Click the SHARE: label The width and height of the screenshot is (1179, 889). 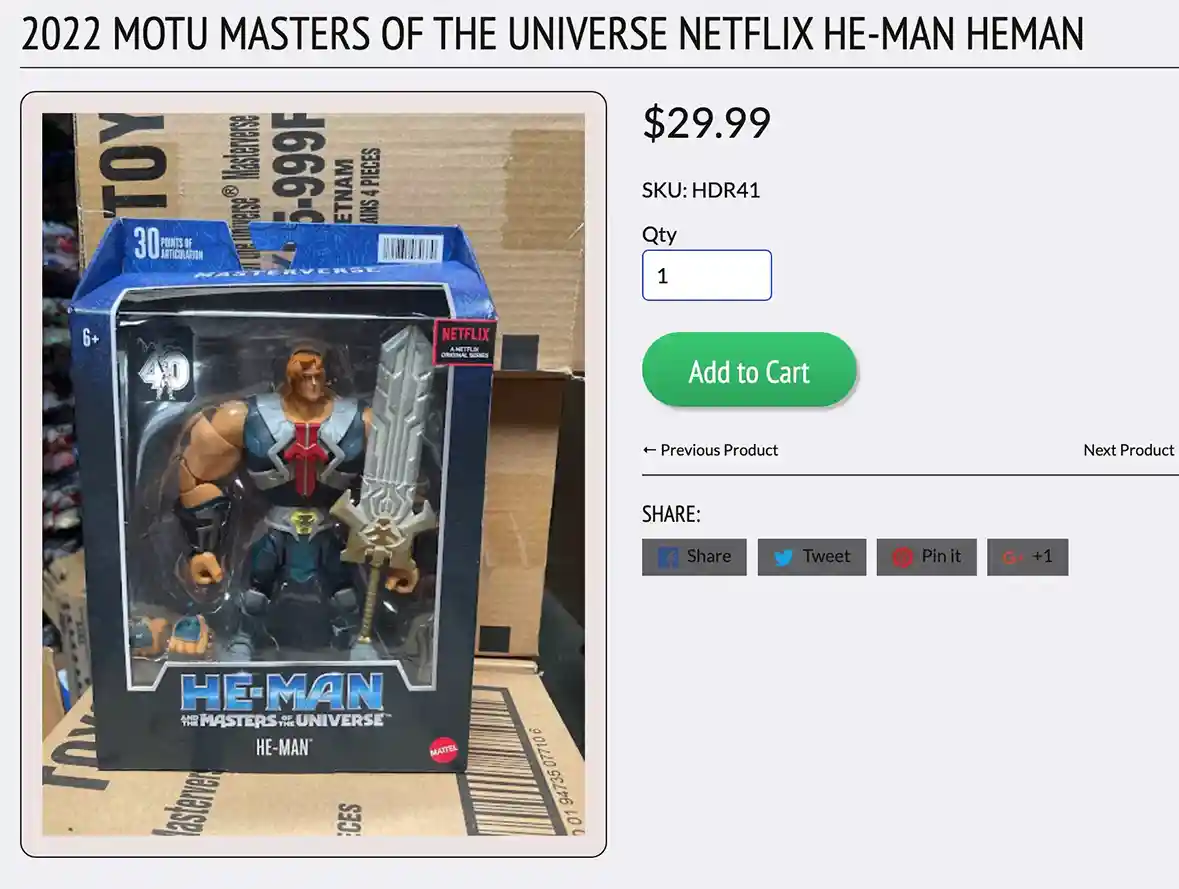pos(671,514)
